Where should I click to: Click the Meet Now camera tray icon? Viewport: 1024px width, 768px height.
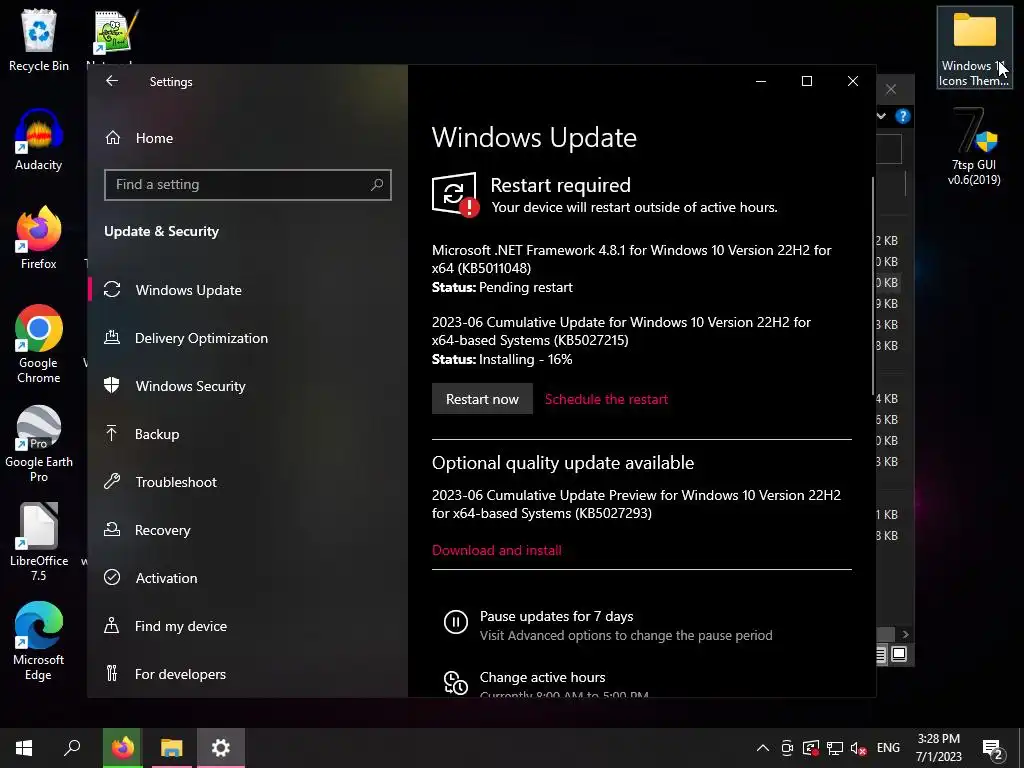(x=788, y=748)
